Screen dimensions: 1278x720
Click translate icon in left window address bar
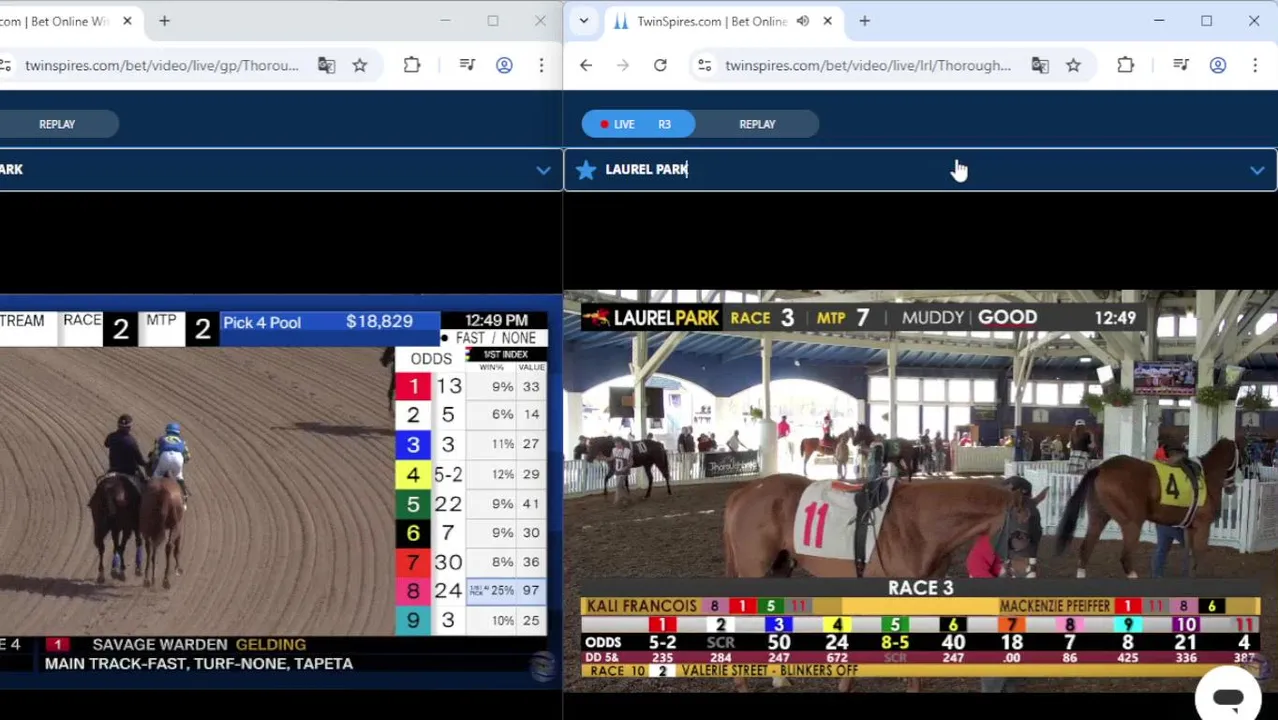pos(326,65)
